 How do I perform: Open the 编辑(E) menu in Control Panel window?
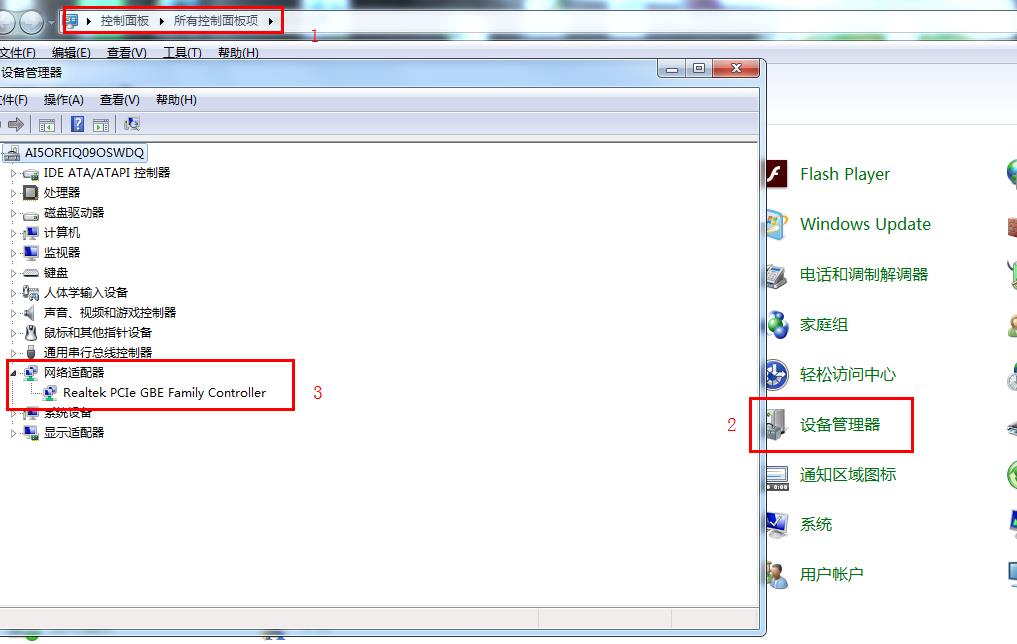tap(71, 53)
